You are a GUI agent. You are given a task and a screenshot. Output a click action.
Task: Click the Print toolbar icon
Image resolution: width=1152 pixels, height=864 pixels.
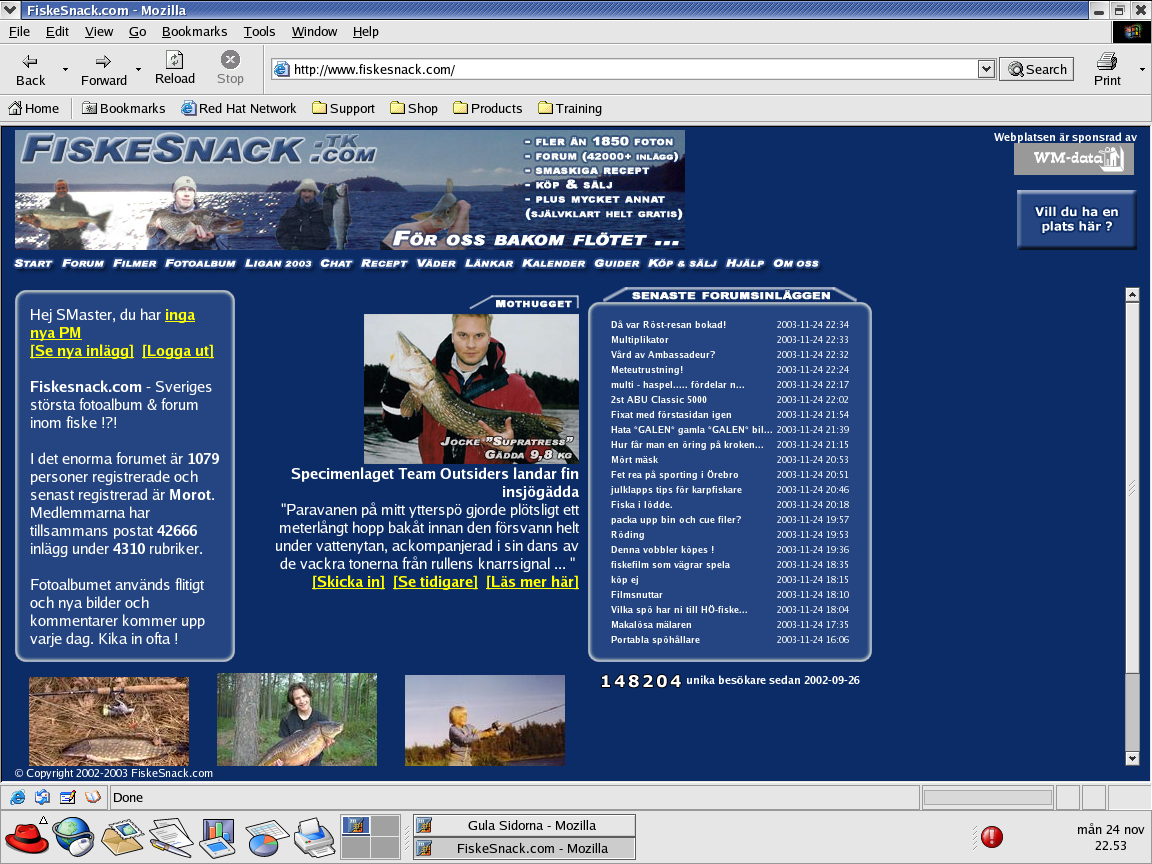(x=1106, y=61)
